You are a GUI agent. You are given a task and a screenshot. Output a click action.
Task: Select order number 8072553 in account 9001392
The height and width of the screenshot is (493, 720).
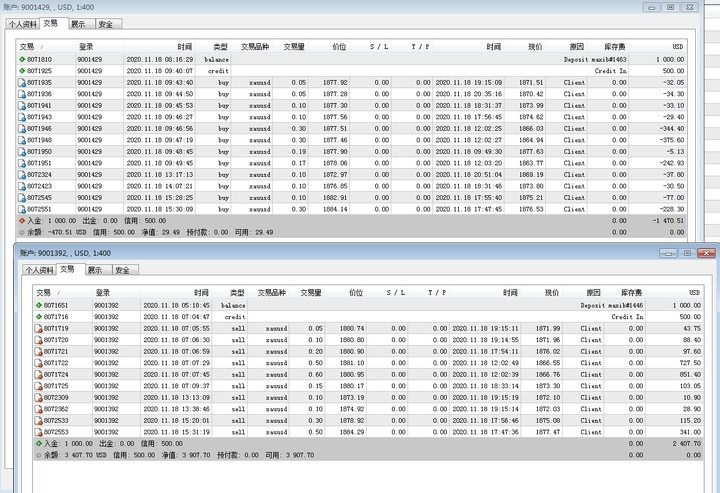(x=56, y=432)
